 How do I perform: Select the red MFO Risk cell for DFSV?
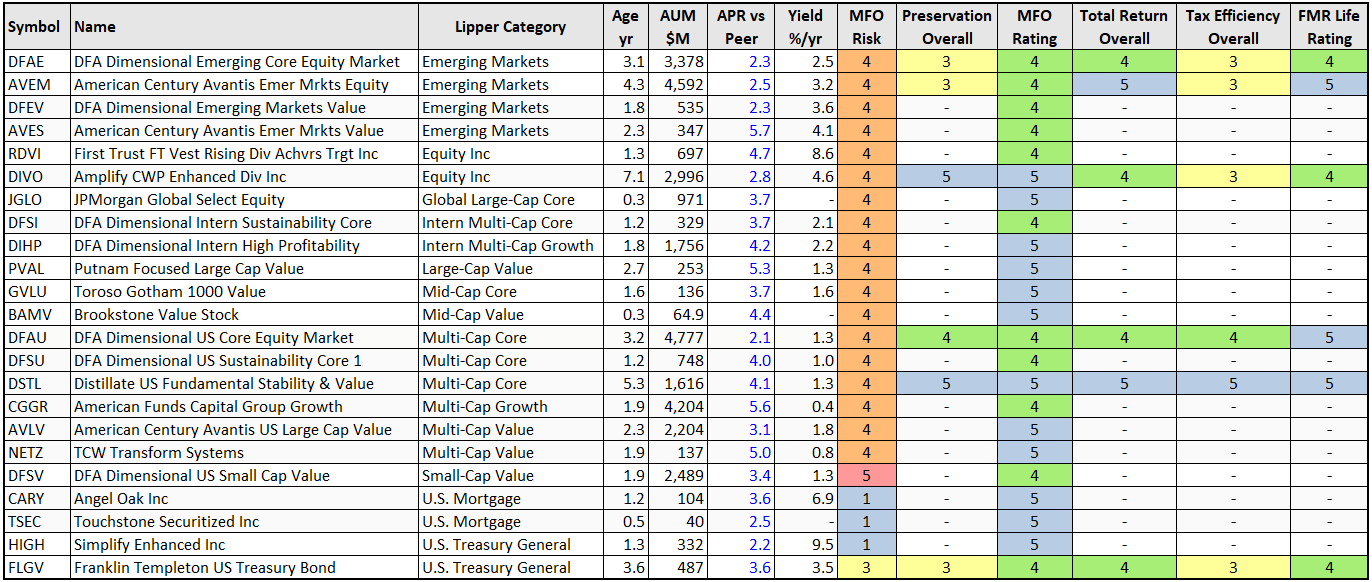(x=866, y=476)
